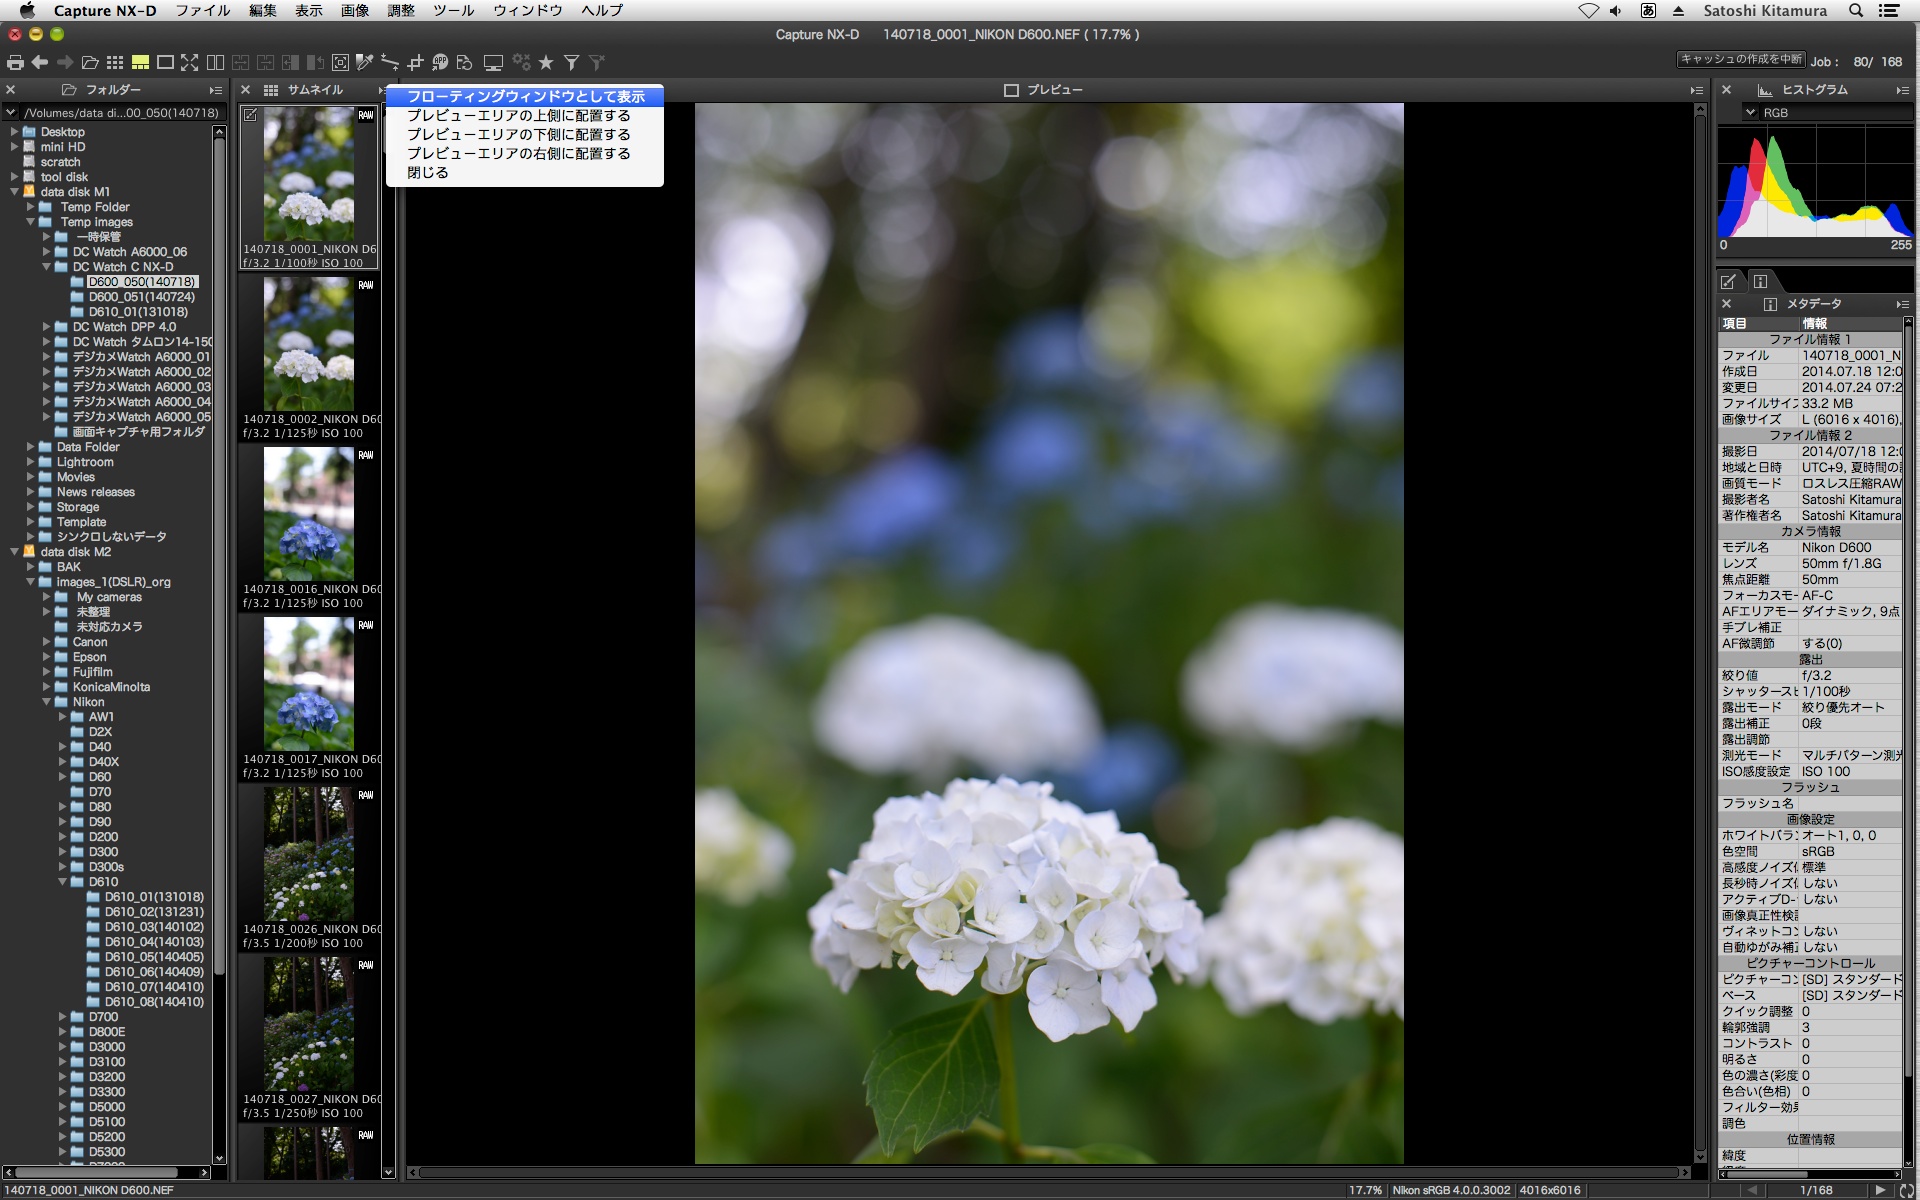Select the fullscreen expand arrows icon
The image size is (1920, 1200).
pos(190,62)
